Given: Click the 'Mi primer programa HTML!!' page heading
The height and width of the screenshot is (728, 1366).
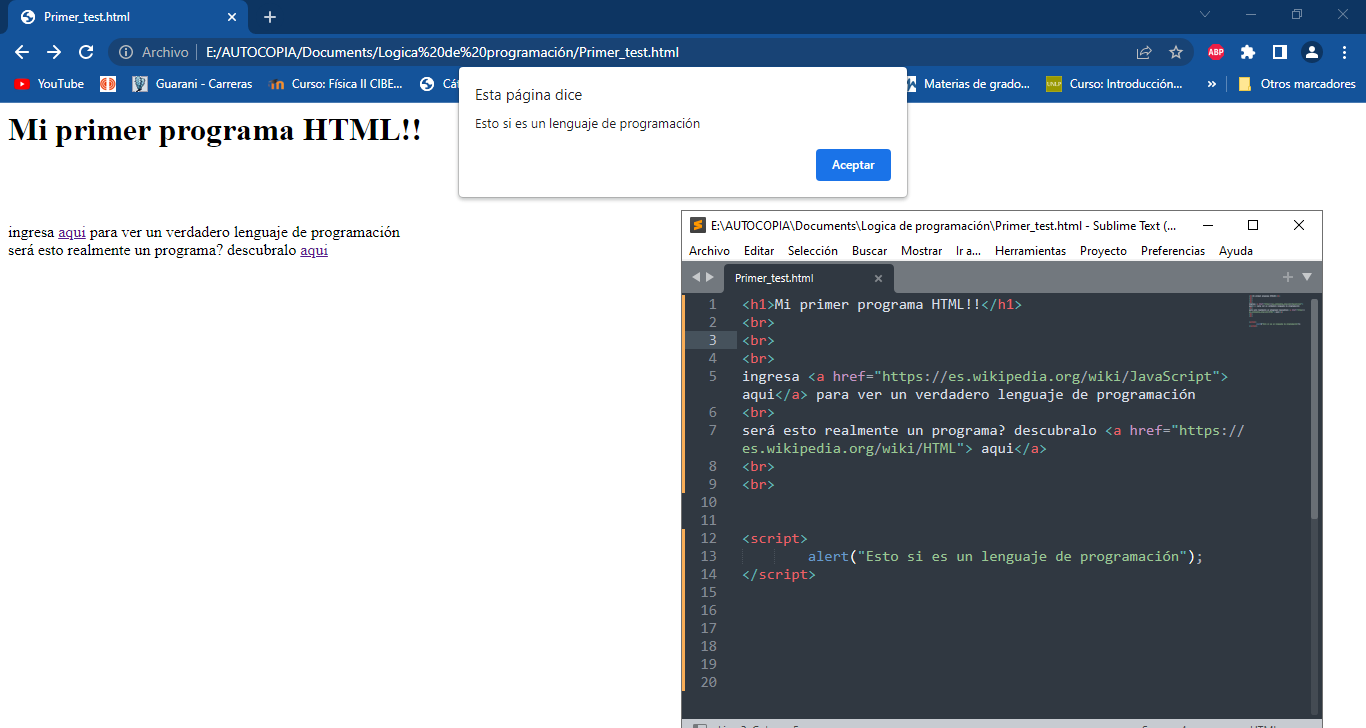Looking at the screenshot, I should pos(215,130).
